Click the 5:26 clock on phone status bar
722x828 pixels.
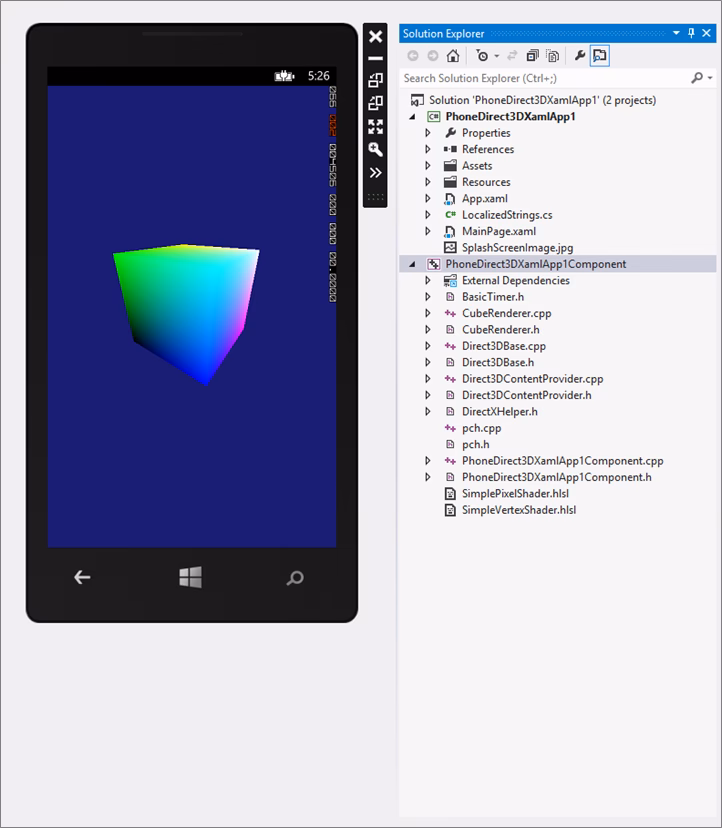click(x=318, y=76)
